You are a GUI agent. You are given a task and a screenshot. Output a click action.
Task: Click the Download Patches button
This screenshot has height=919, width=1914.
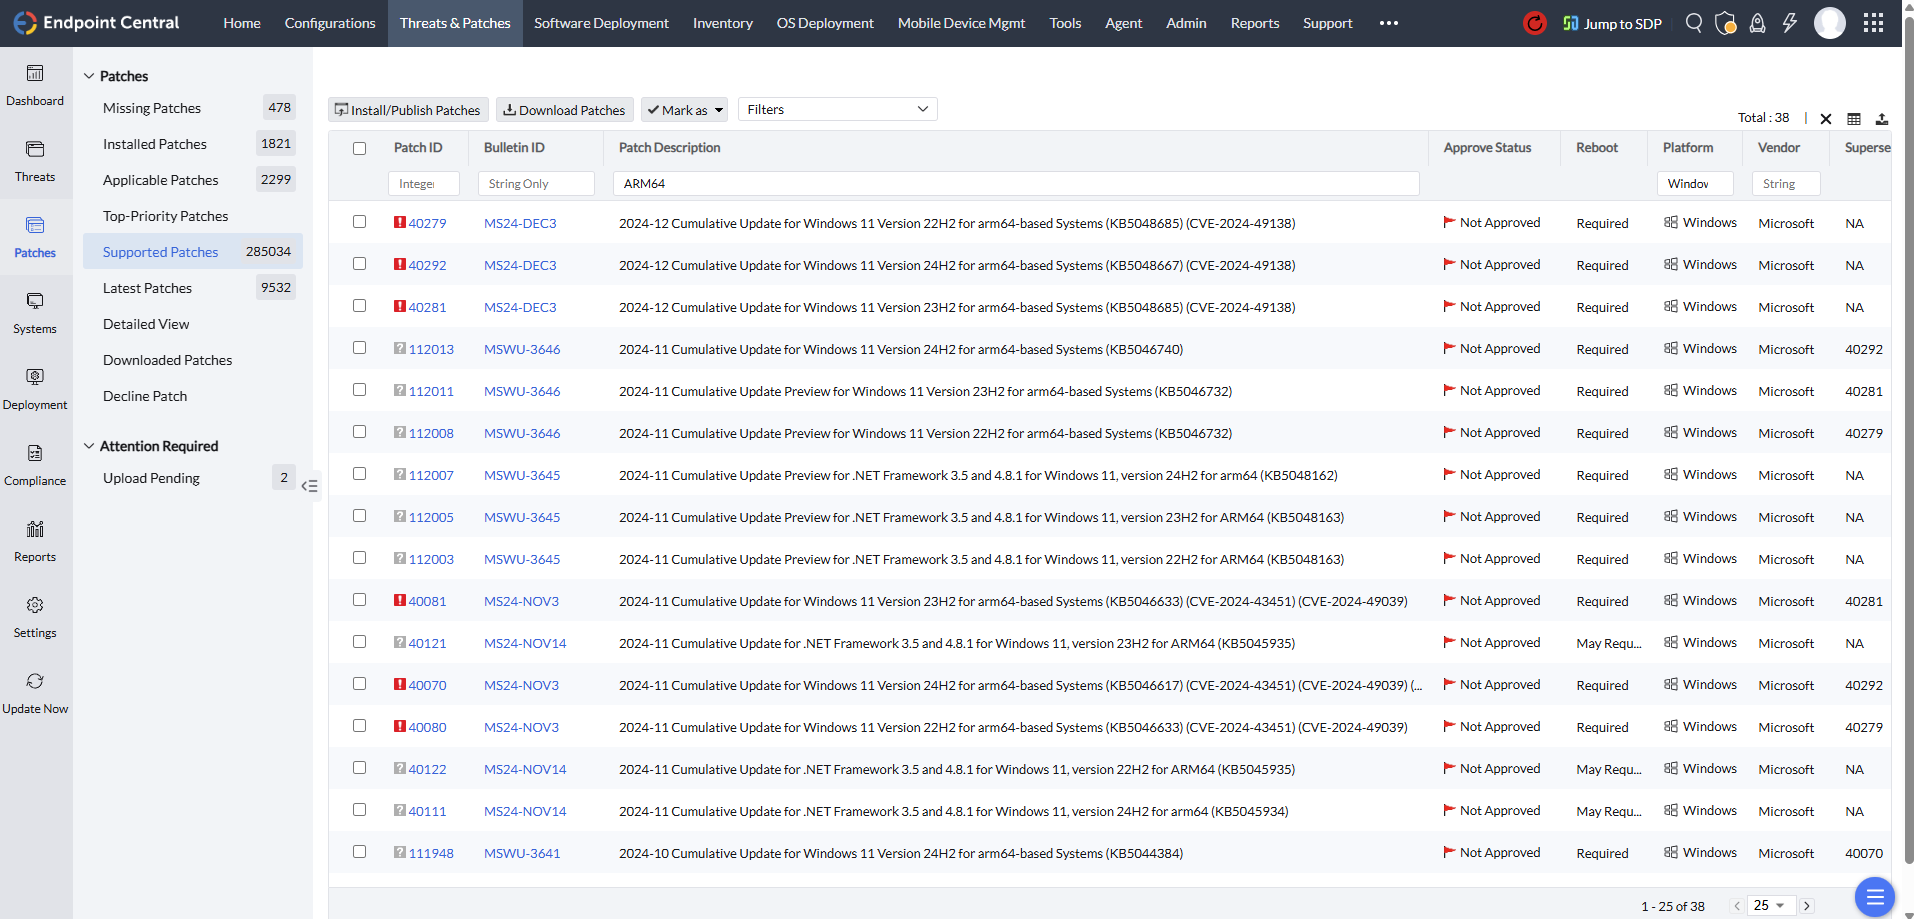pos(564,110)
